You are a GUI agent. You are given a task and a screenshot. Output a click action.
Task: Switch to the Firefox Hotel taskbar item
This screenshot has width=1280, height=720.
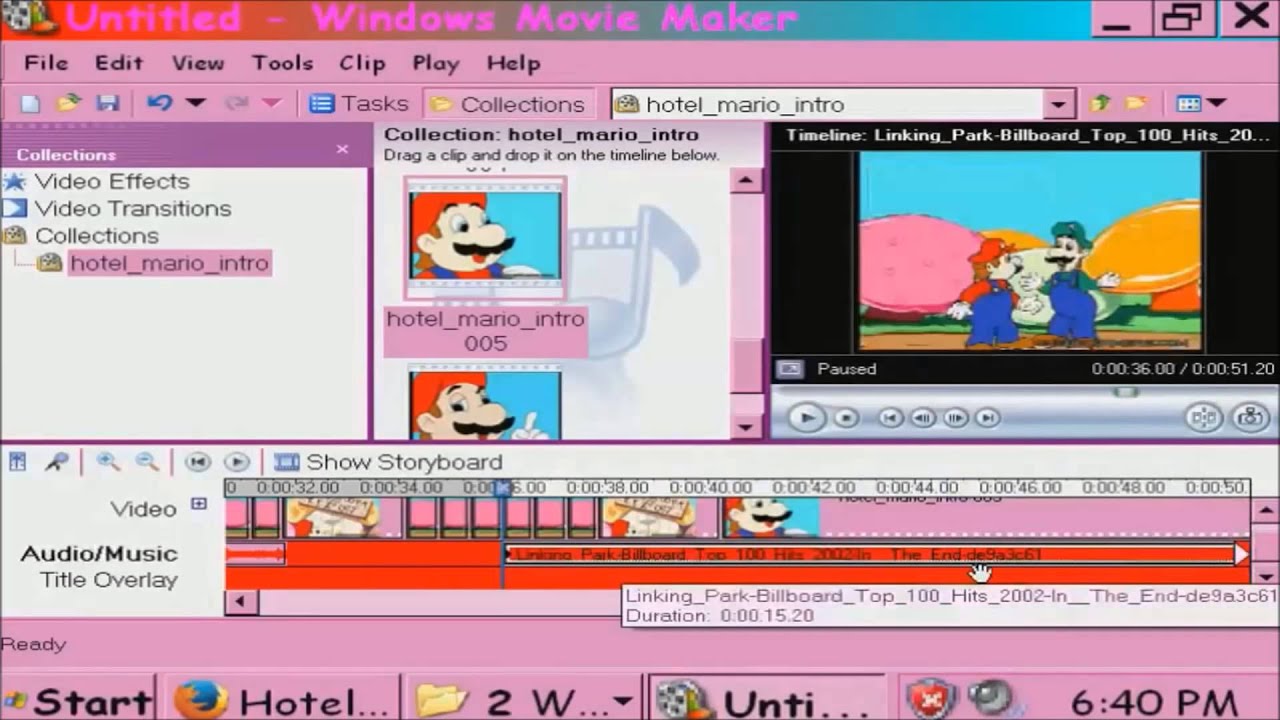[x=282, y=701]
